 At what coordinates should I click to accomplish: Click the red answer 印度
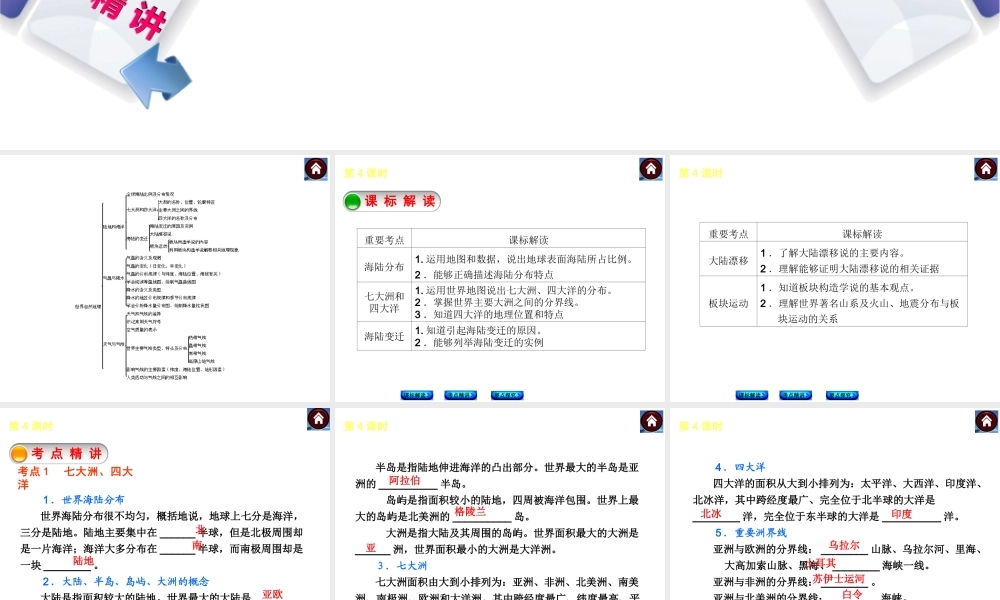(902, 513)
